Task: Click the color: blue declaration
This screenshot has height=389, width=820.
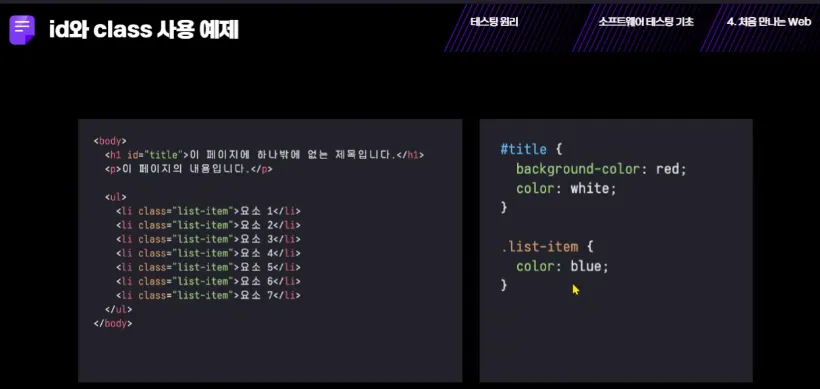Action: 563,266
